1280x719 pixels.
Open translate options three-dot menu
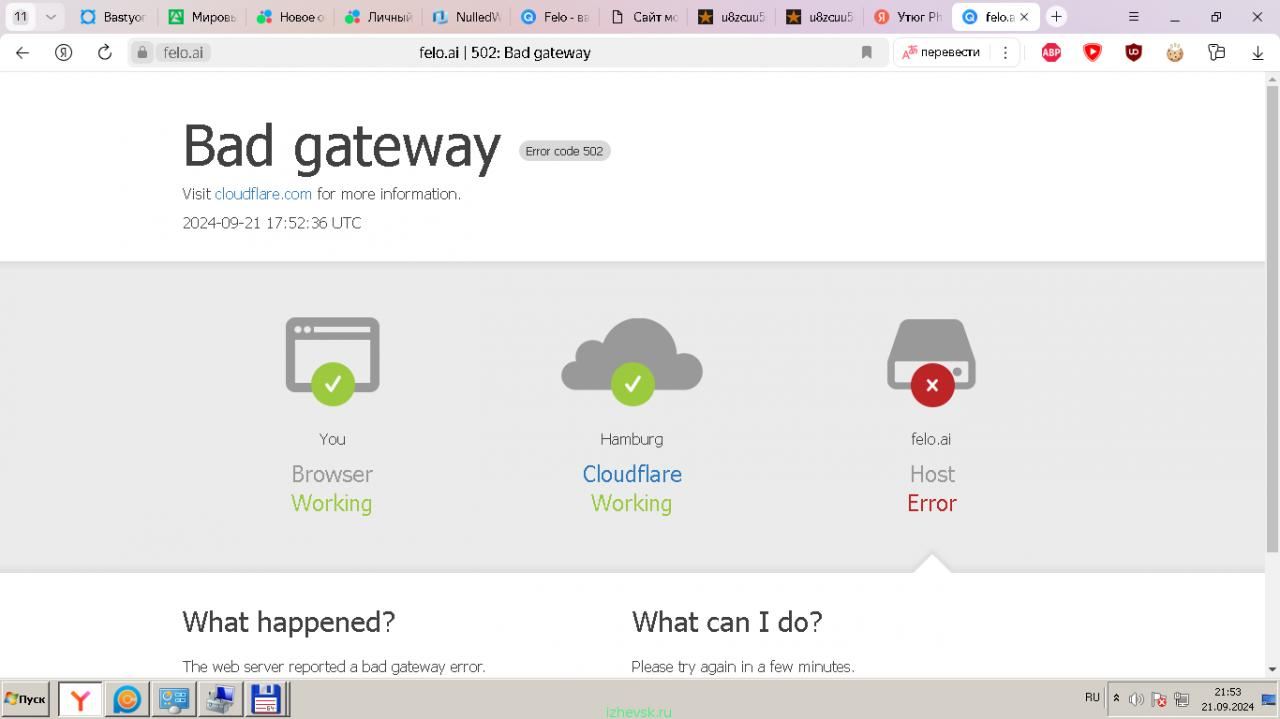tap(1005, 52)
